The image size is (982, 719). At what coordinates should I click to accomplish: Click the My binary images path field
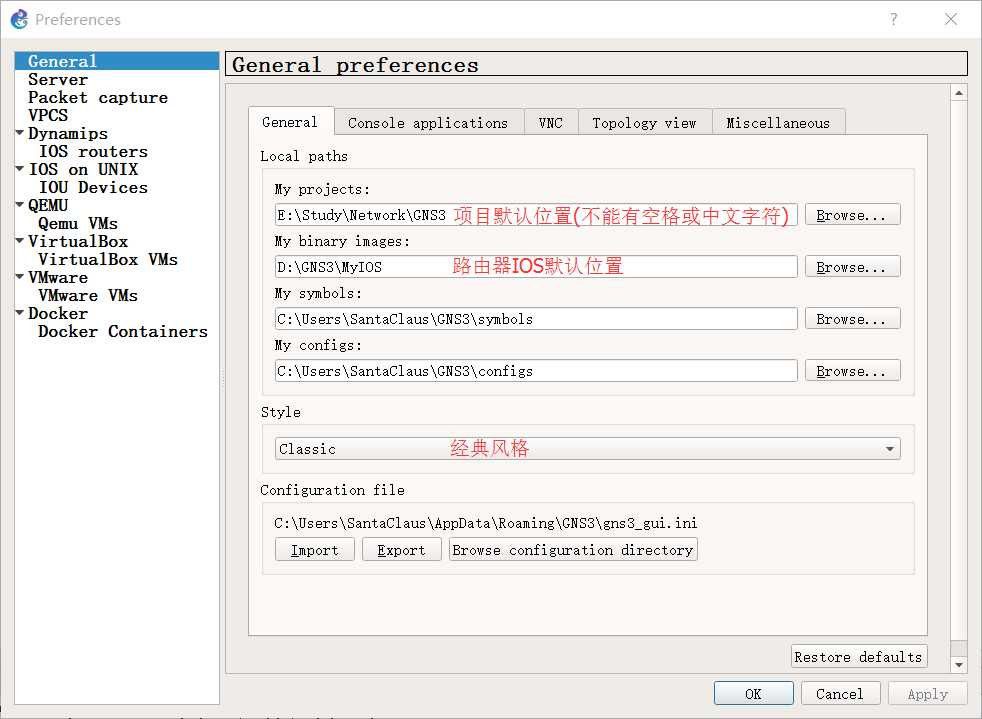(536, 267)
